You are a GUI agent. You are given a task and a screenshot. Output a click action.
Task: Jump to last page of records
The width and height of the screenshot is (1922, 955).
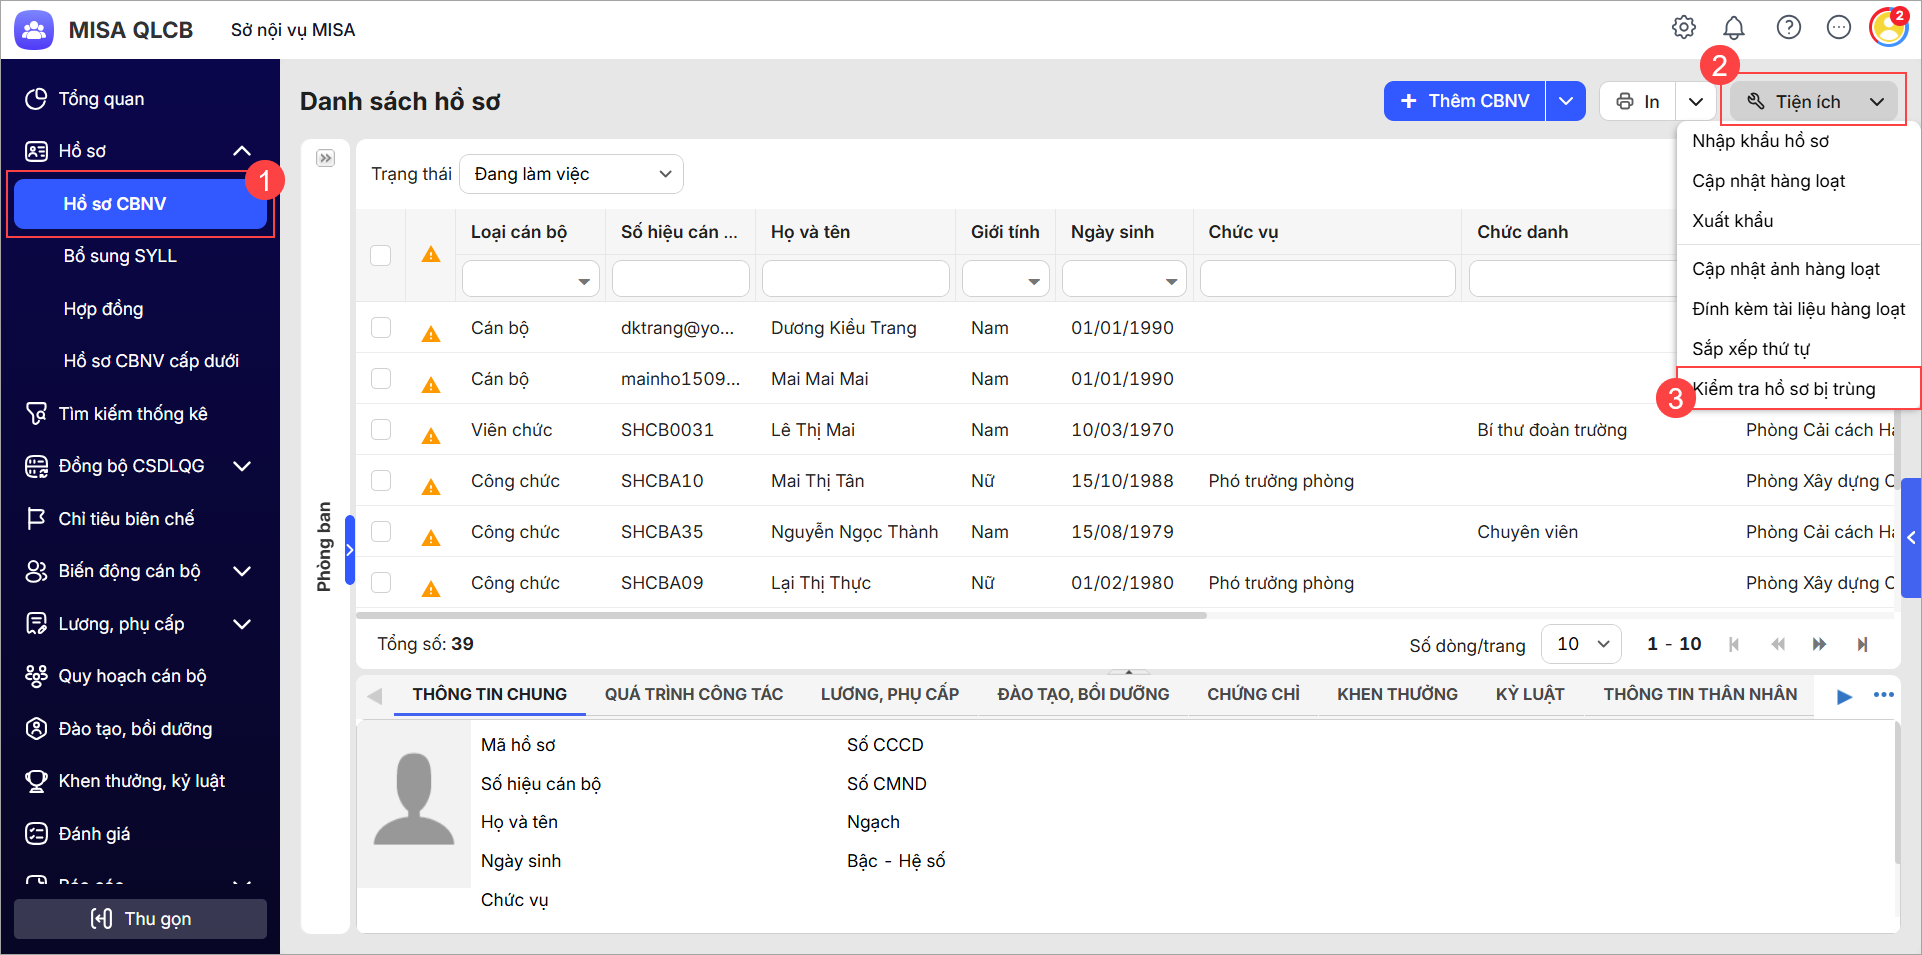coord(1862,645)
